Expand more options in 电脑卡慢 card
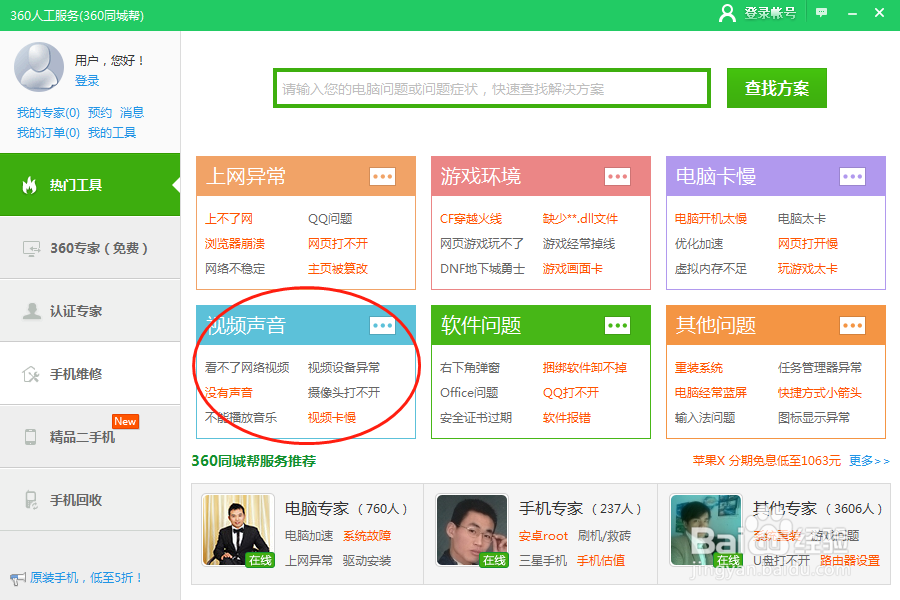 (852, 176)
